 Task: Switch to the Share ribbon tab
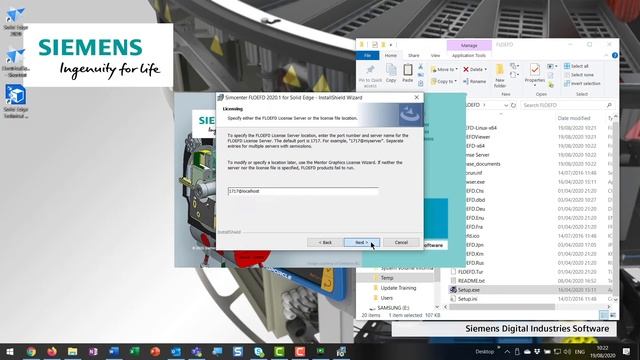413,56
